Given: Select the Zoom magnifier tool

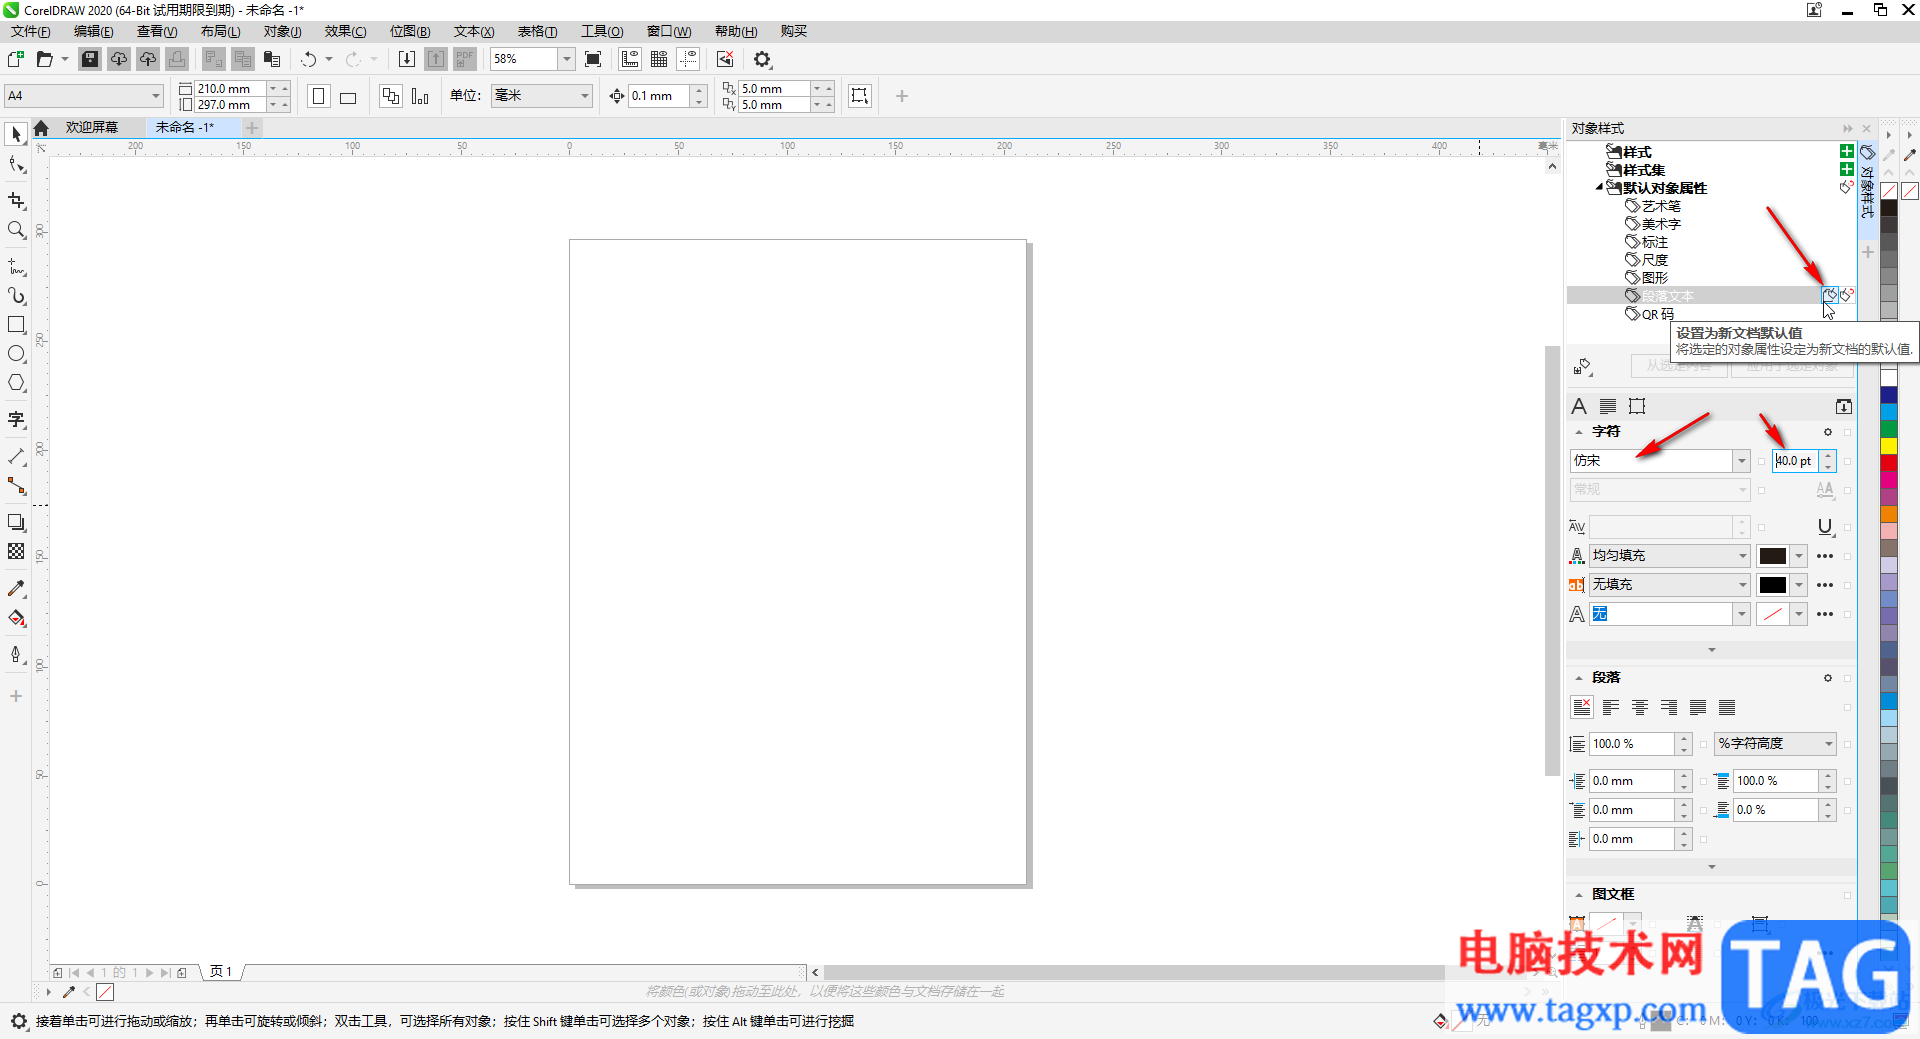Looking at the screenshot, I should point(16,230).
